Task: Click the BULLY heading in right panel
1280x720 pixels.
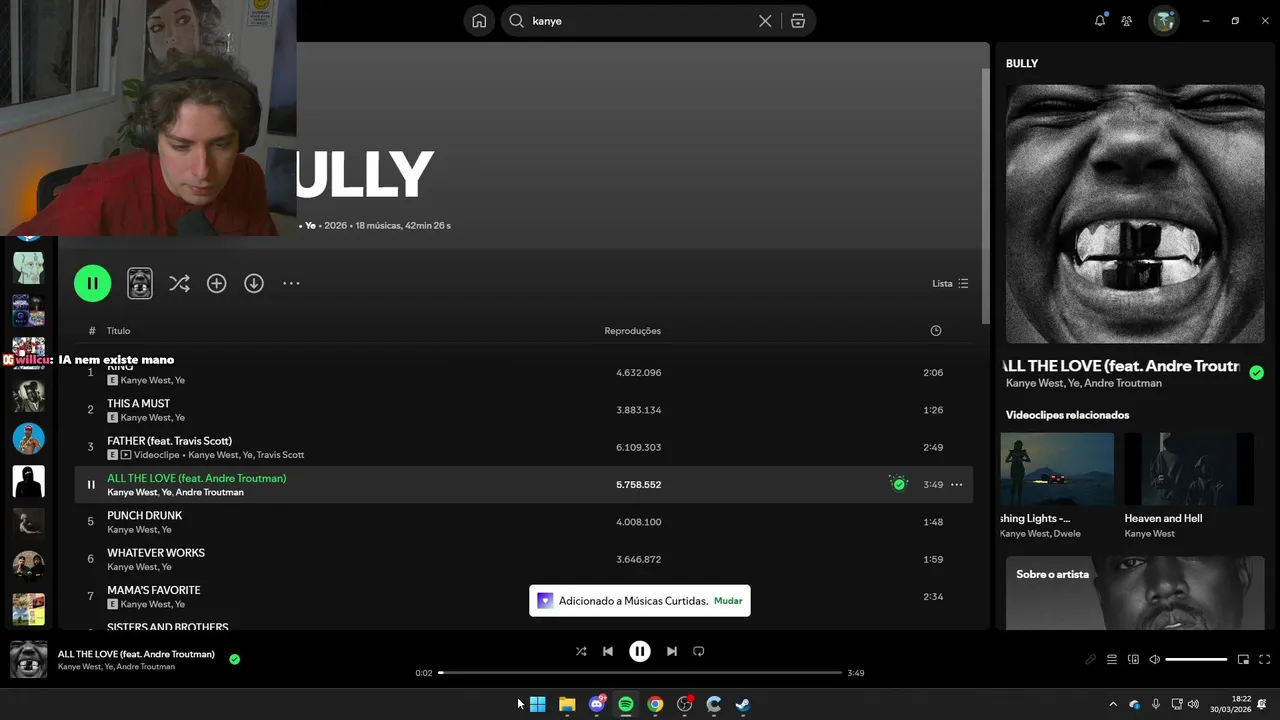Action: click(1022, 63)
